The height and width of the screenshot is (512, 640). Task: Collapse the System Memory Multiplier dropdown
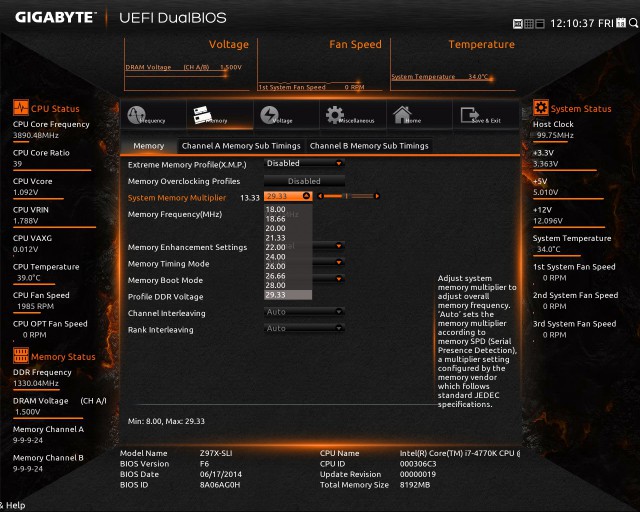coord(306,196)
